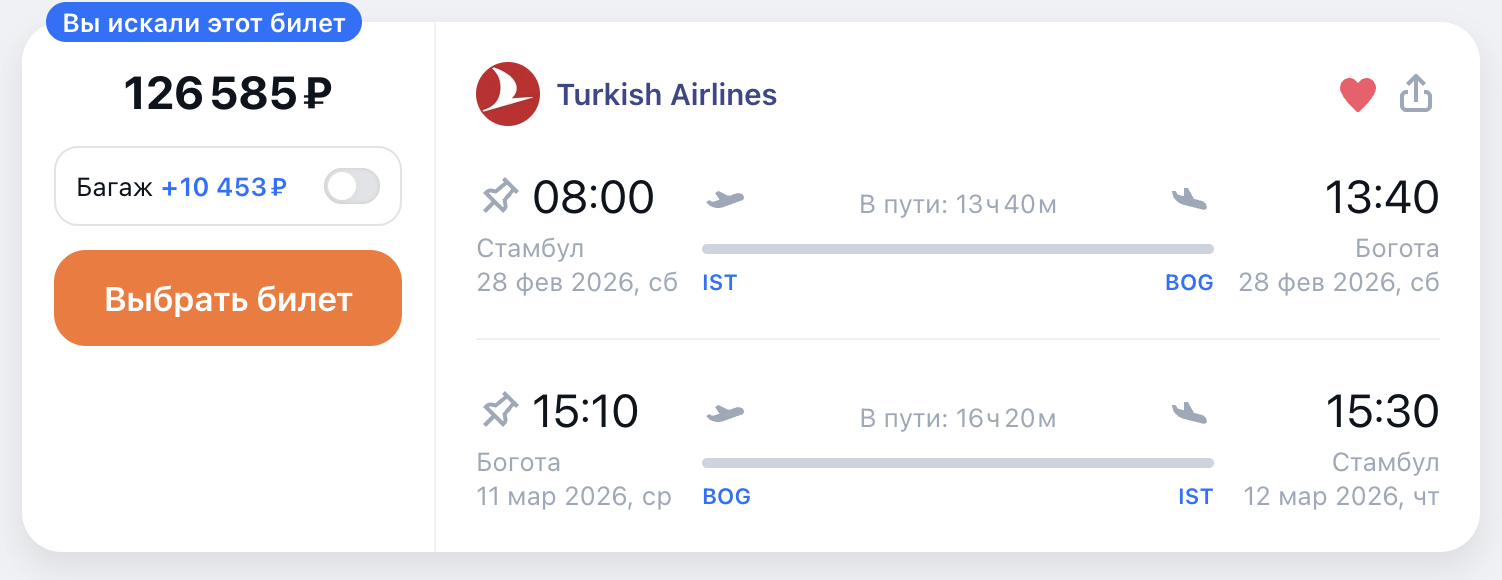Click the Turkish Airlines name link
Viewport: 1502px width, 580px height.
[666, 94]
